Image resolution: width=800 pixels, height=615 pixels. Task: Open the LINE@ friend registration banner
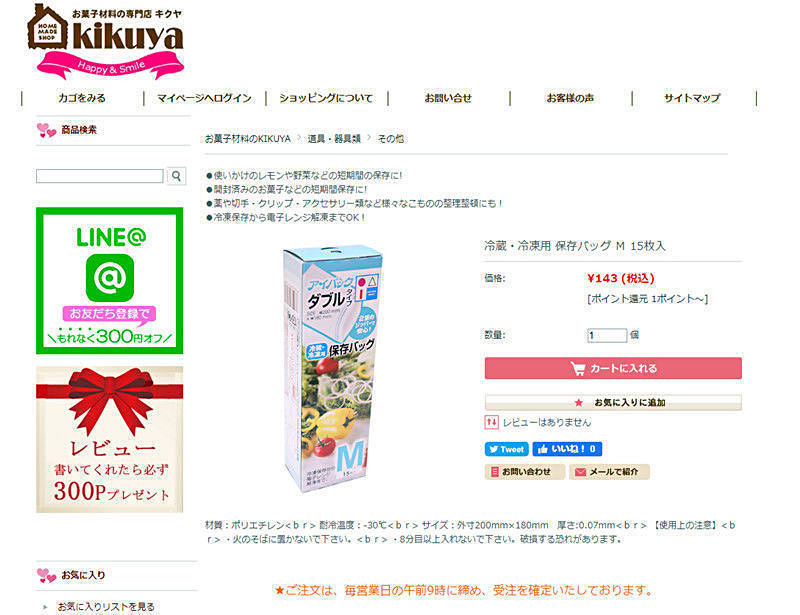click(110, 281)
